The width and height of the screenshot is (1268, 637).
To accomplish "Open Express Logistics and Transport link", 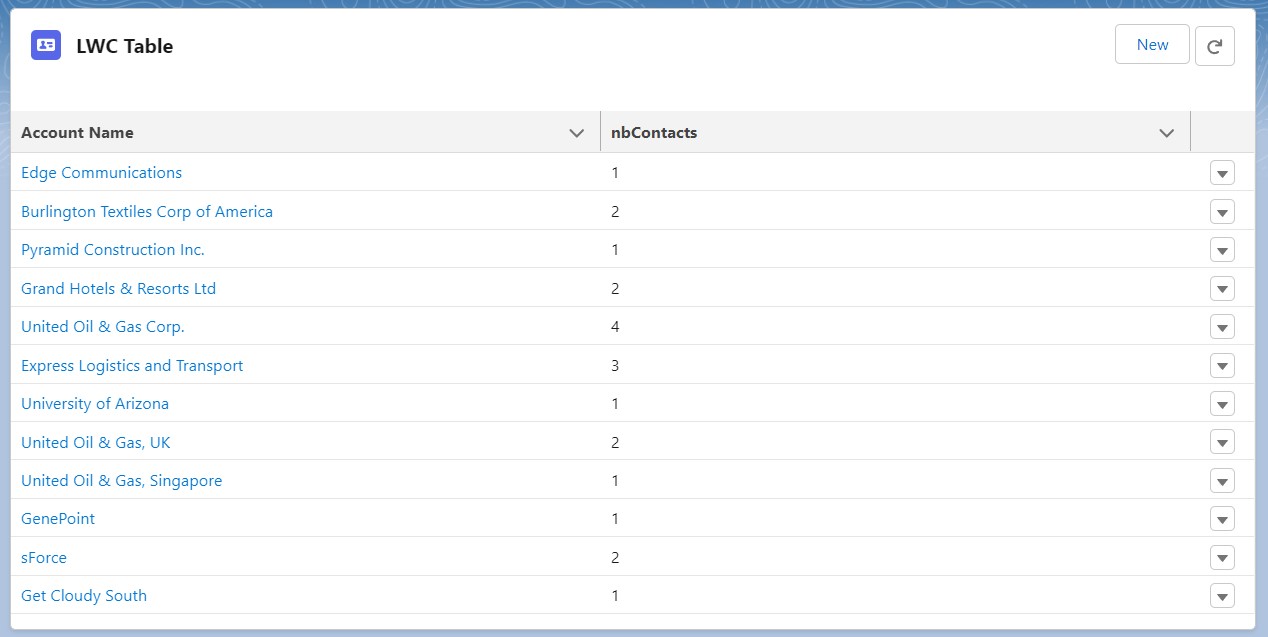I will [x=132, y=366].
